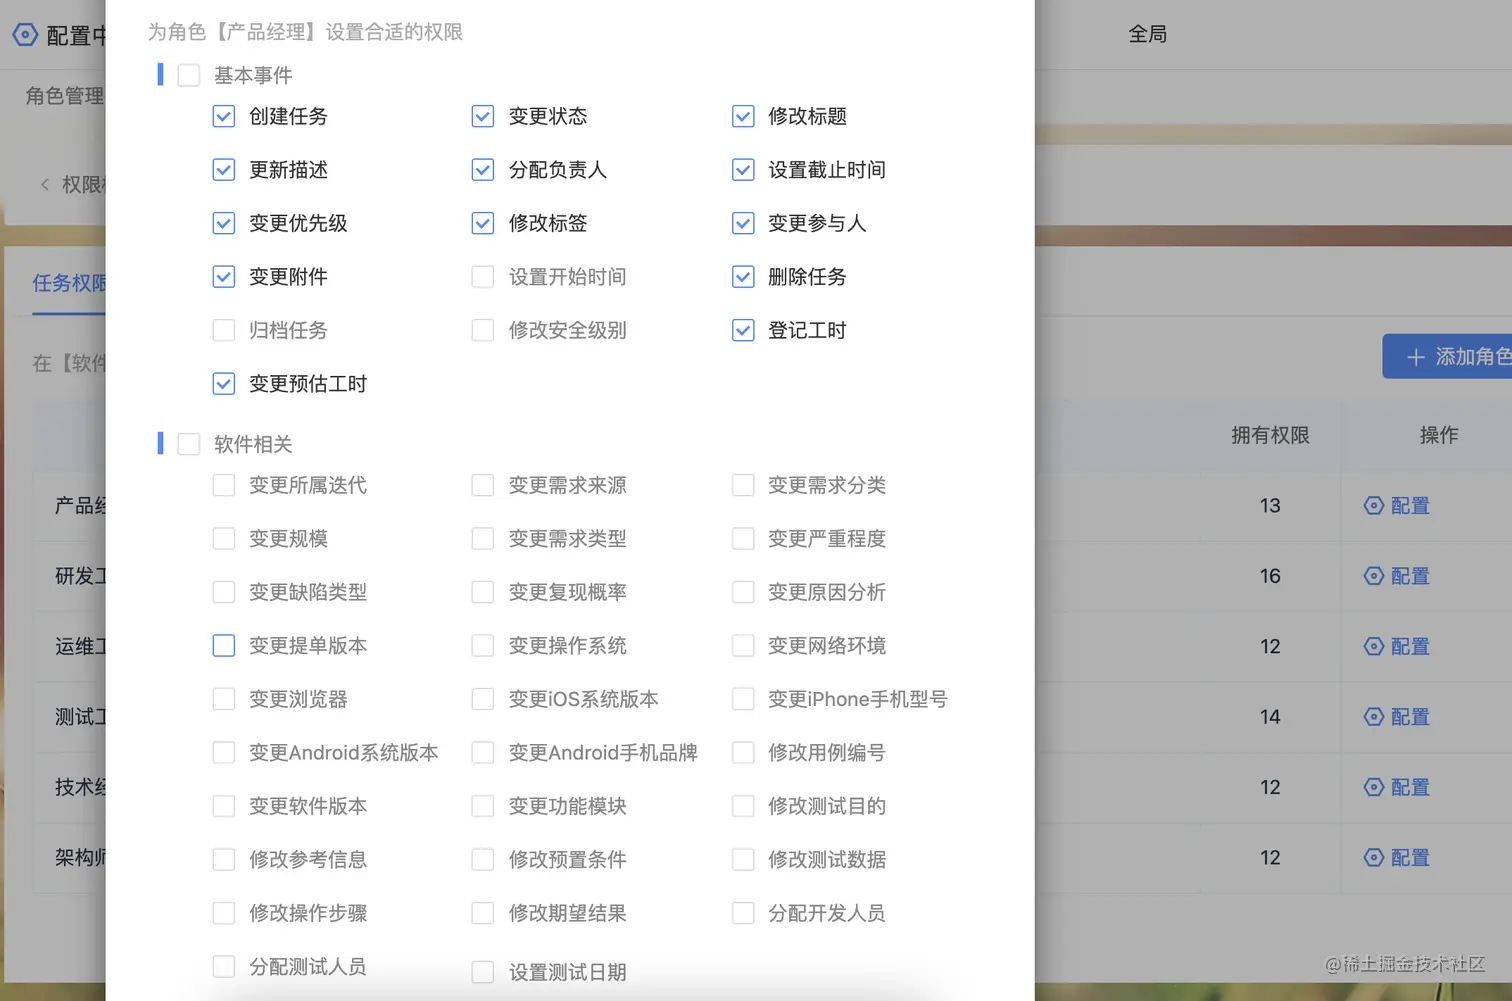1512x1001 pixels.
Task: Uncheck the 变更状态 checkbox
Action: click(483, 116)
